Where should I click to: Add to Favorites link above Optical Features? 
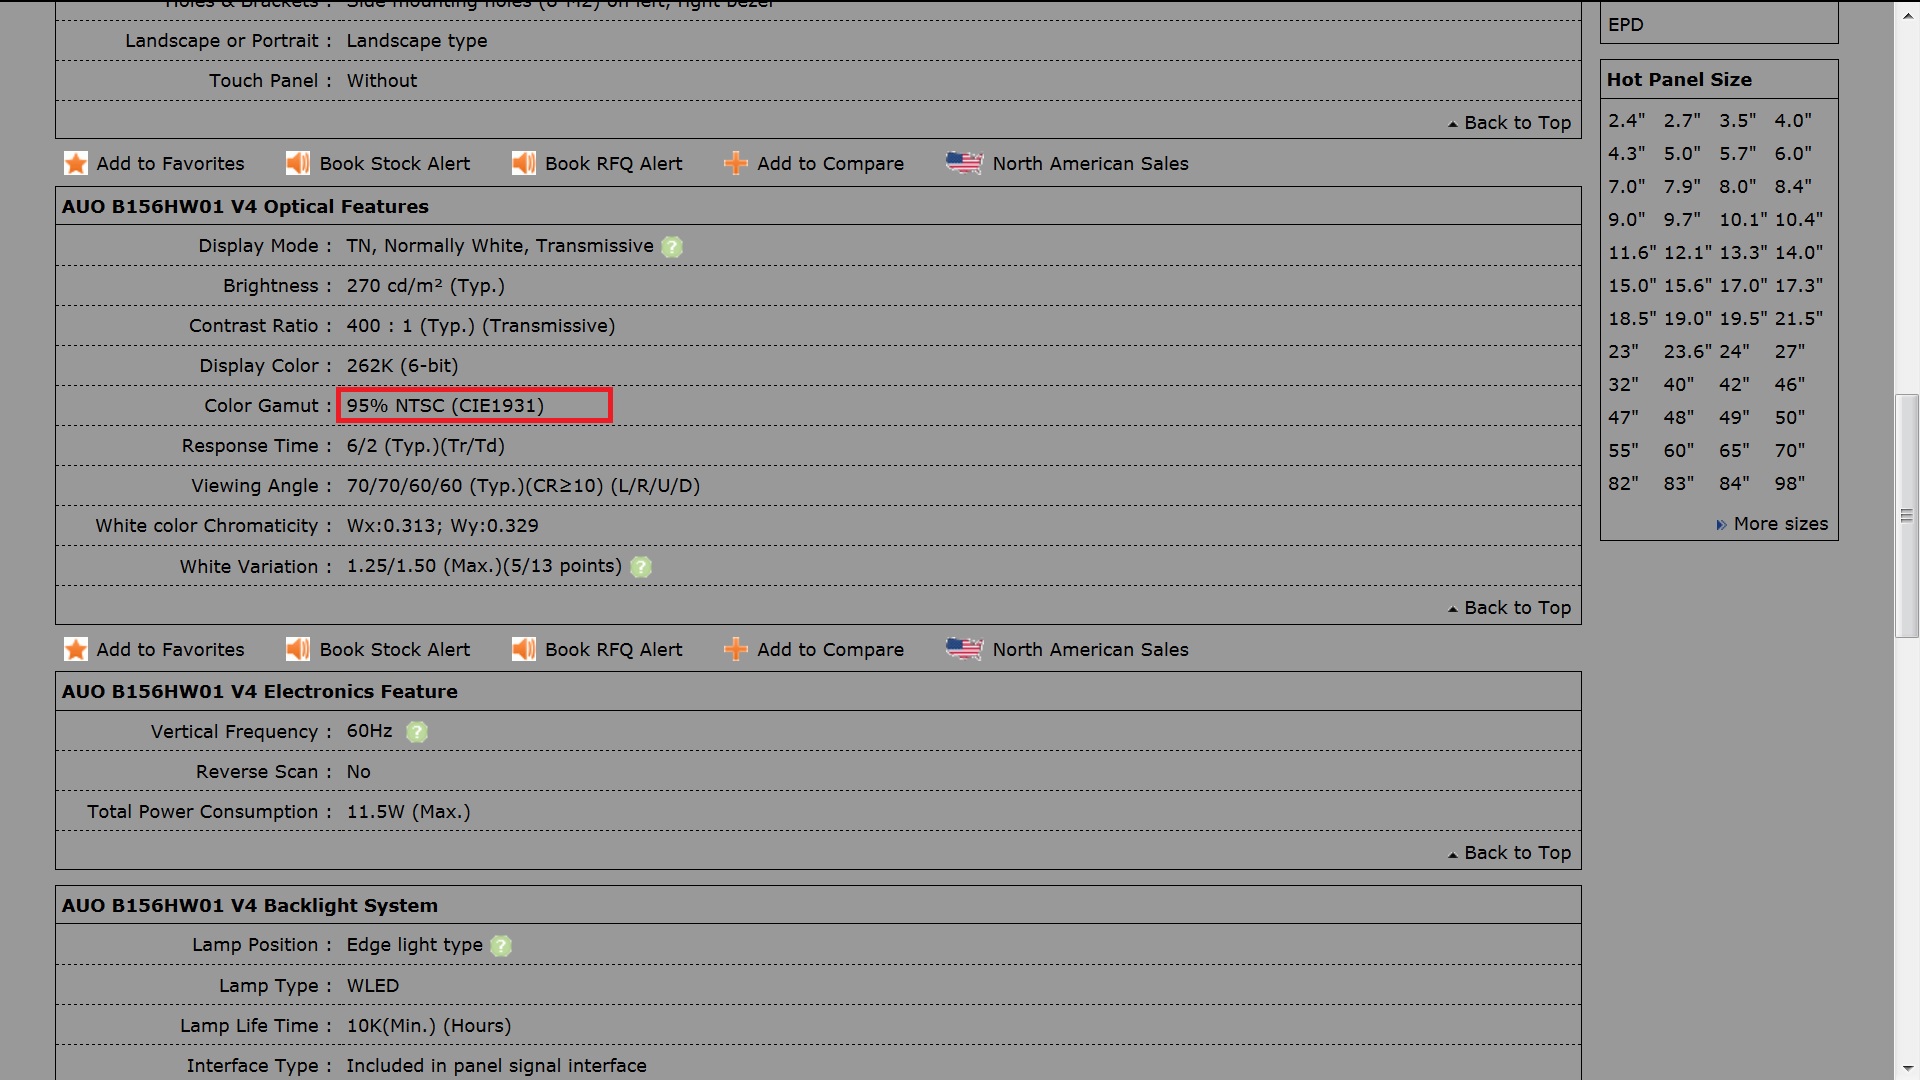coord(170,163)
